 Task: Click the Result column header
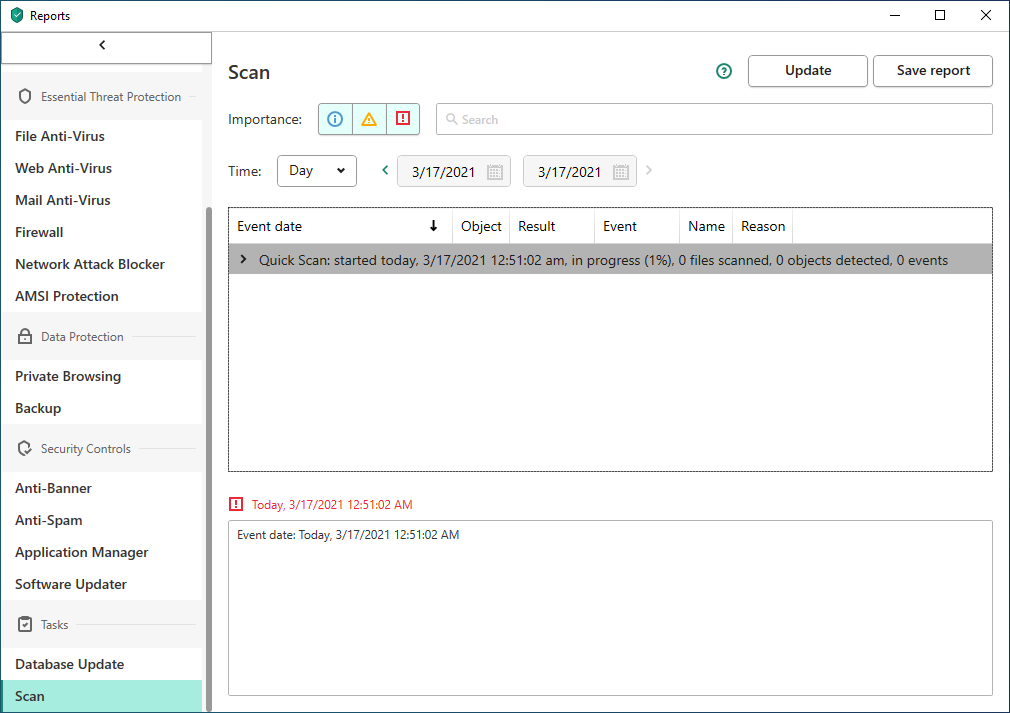point(537,226)
